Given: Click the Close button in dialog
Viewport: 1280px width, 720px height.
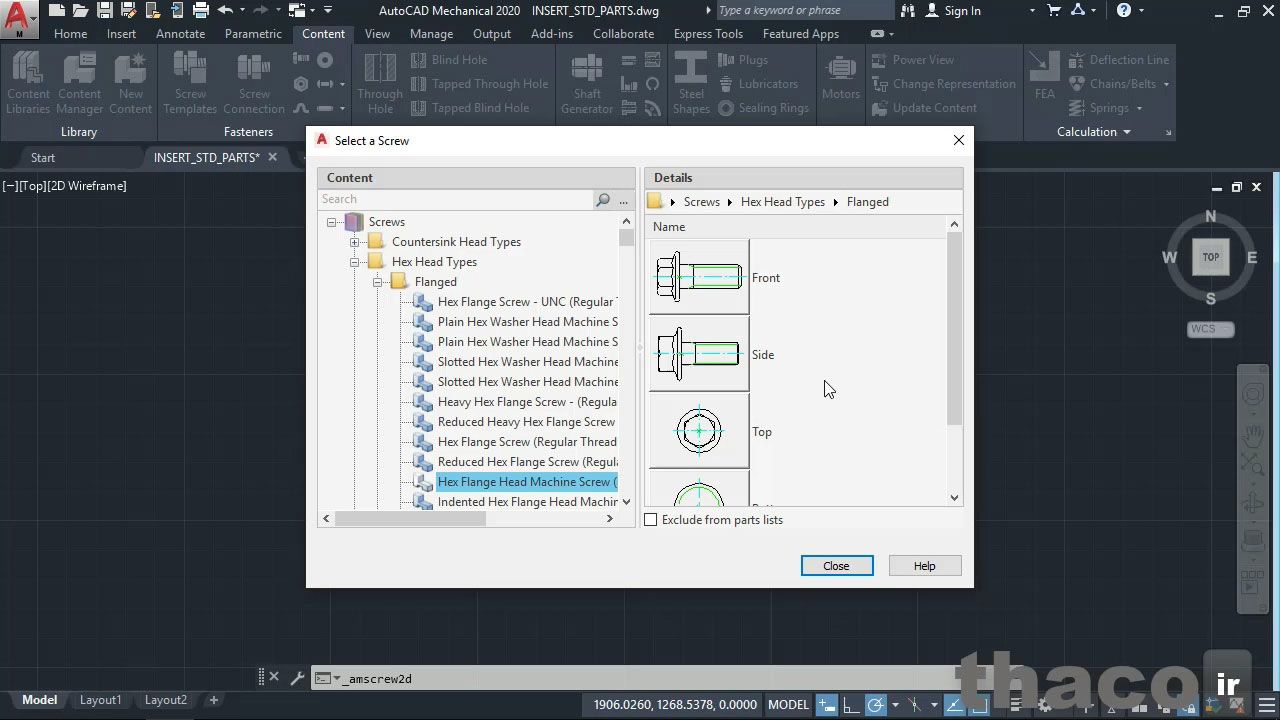Looking at the screenshot, I should [x=837, y=566].
